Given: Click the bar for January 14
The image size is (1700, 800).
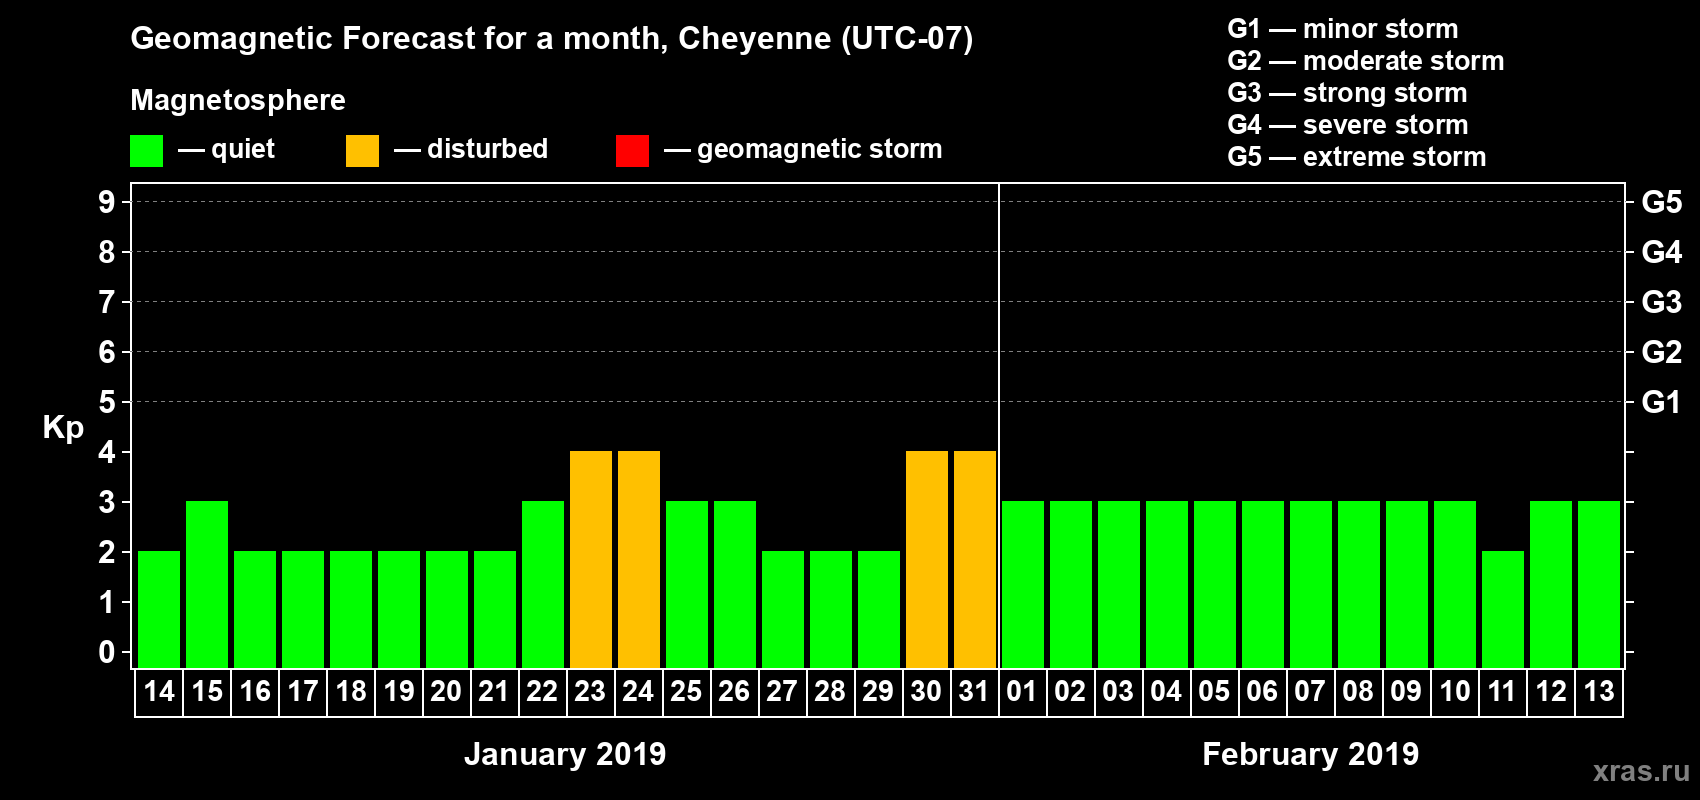Looking at the screenshot, I should (x=159, y=609).
